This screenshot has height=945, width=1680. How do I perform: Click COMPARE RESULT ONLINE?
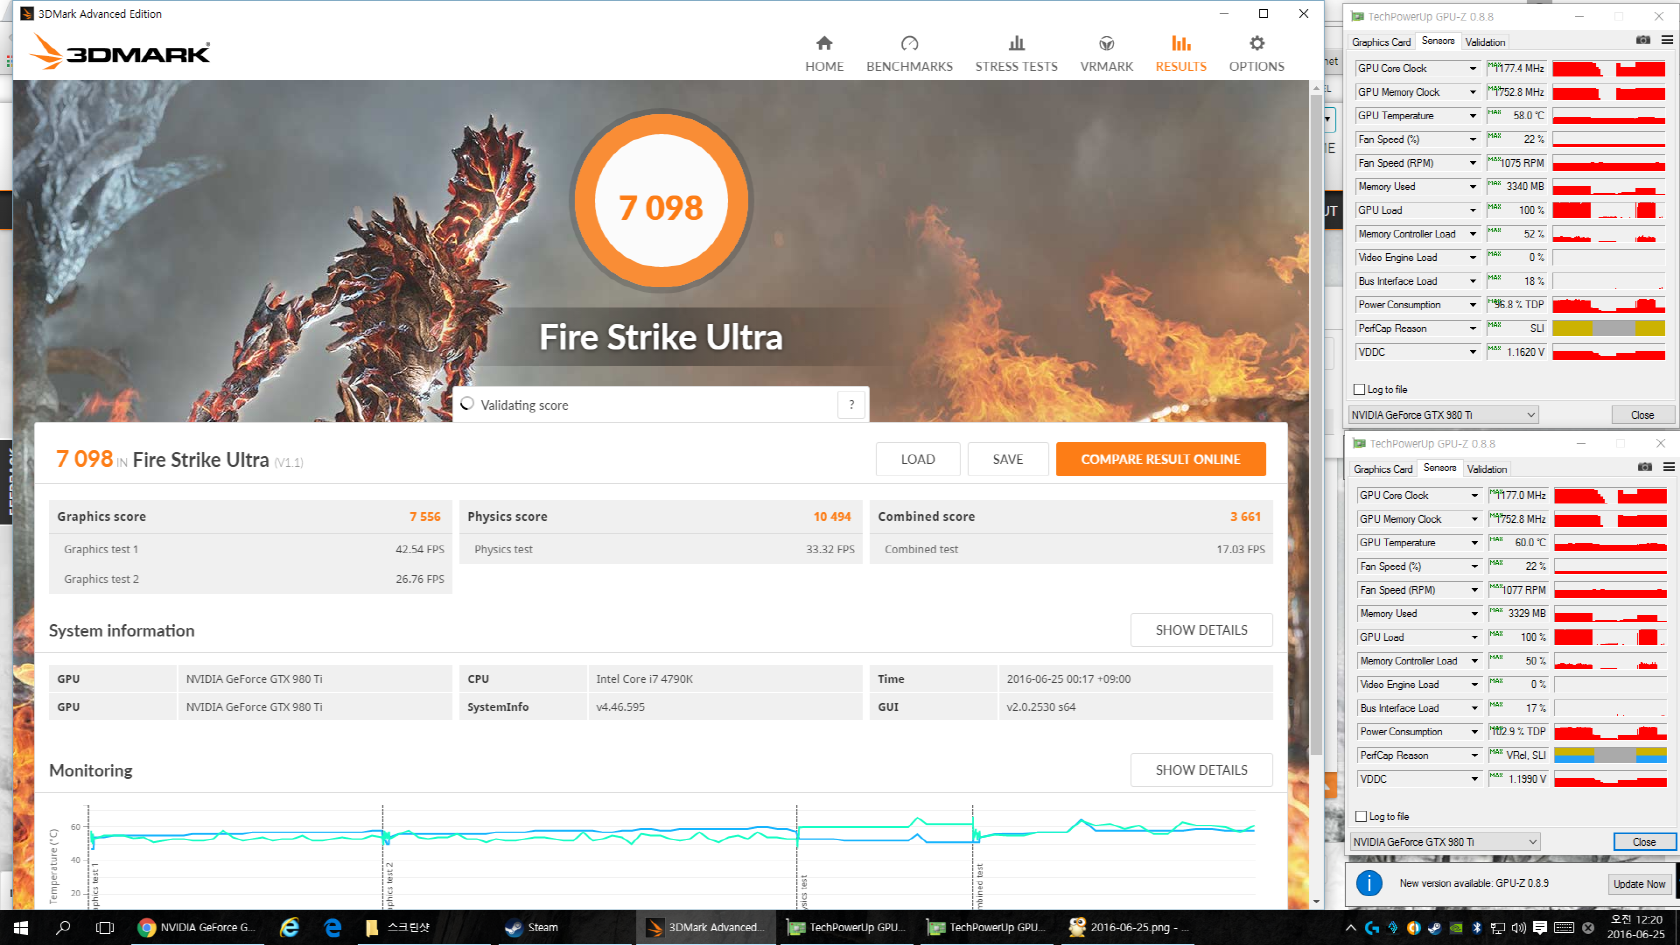tap(1161, 459)
